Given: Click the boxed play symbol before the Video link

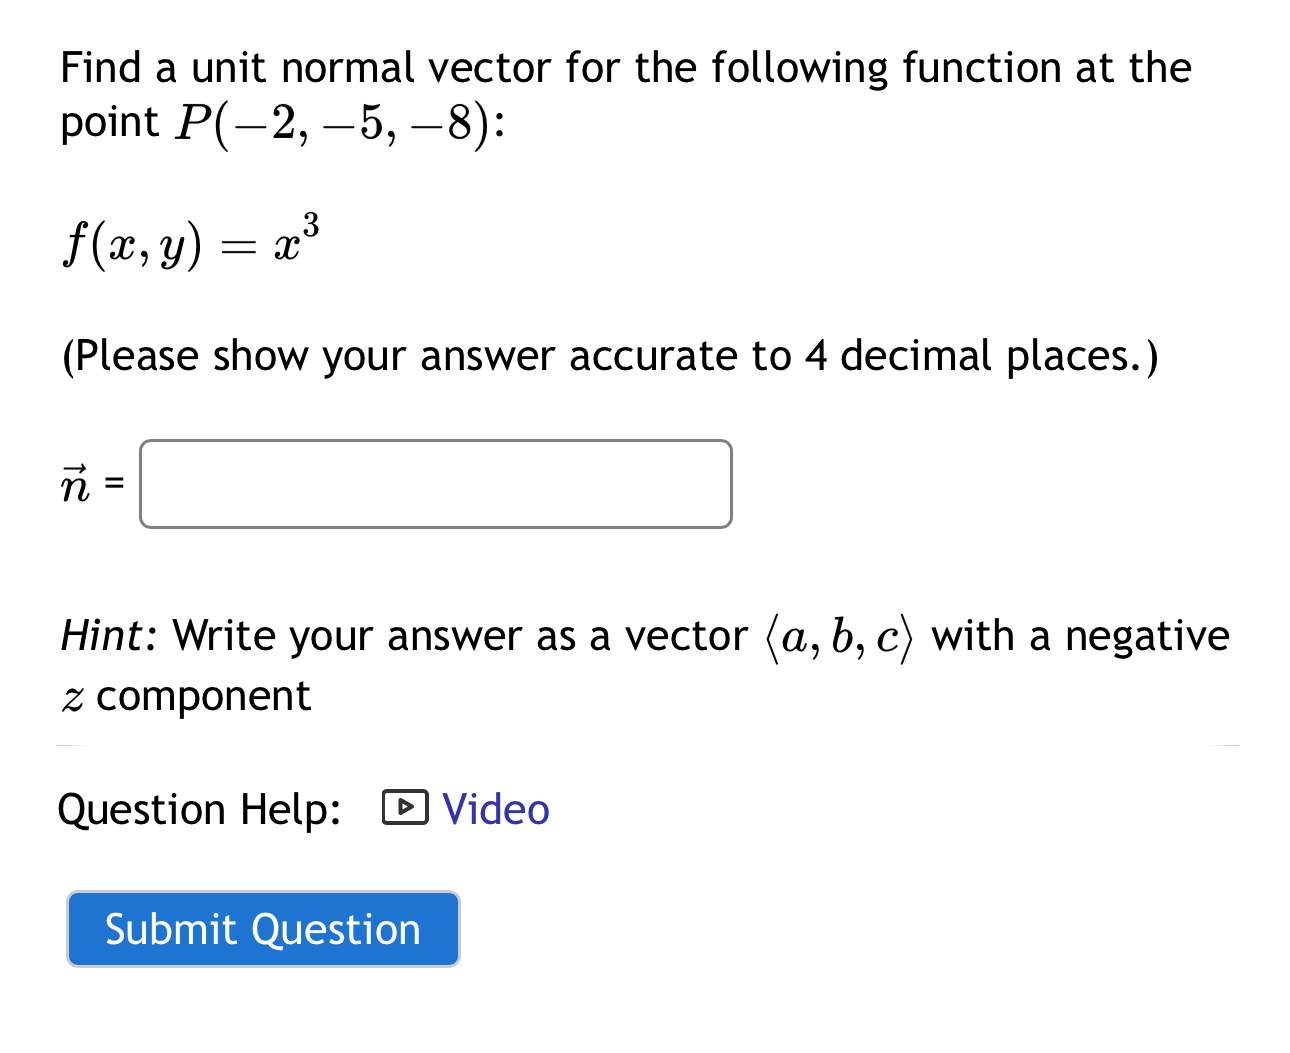Looking at the screenshot, I should (x=406, y=808).
